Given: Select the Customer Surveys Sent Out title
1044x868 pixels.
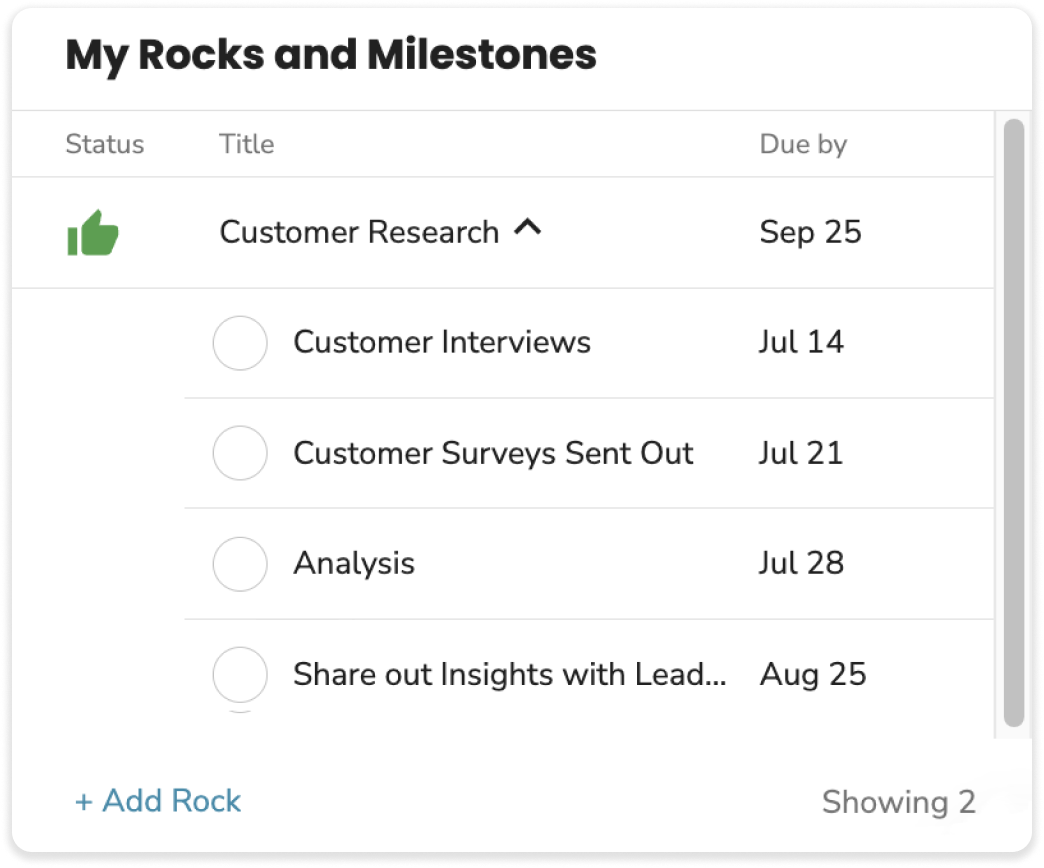Looking at the screenshot, I should point(493,453).
